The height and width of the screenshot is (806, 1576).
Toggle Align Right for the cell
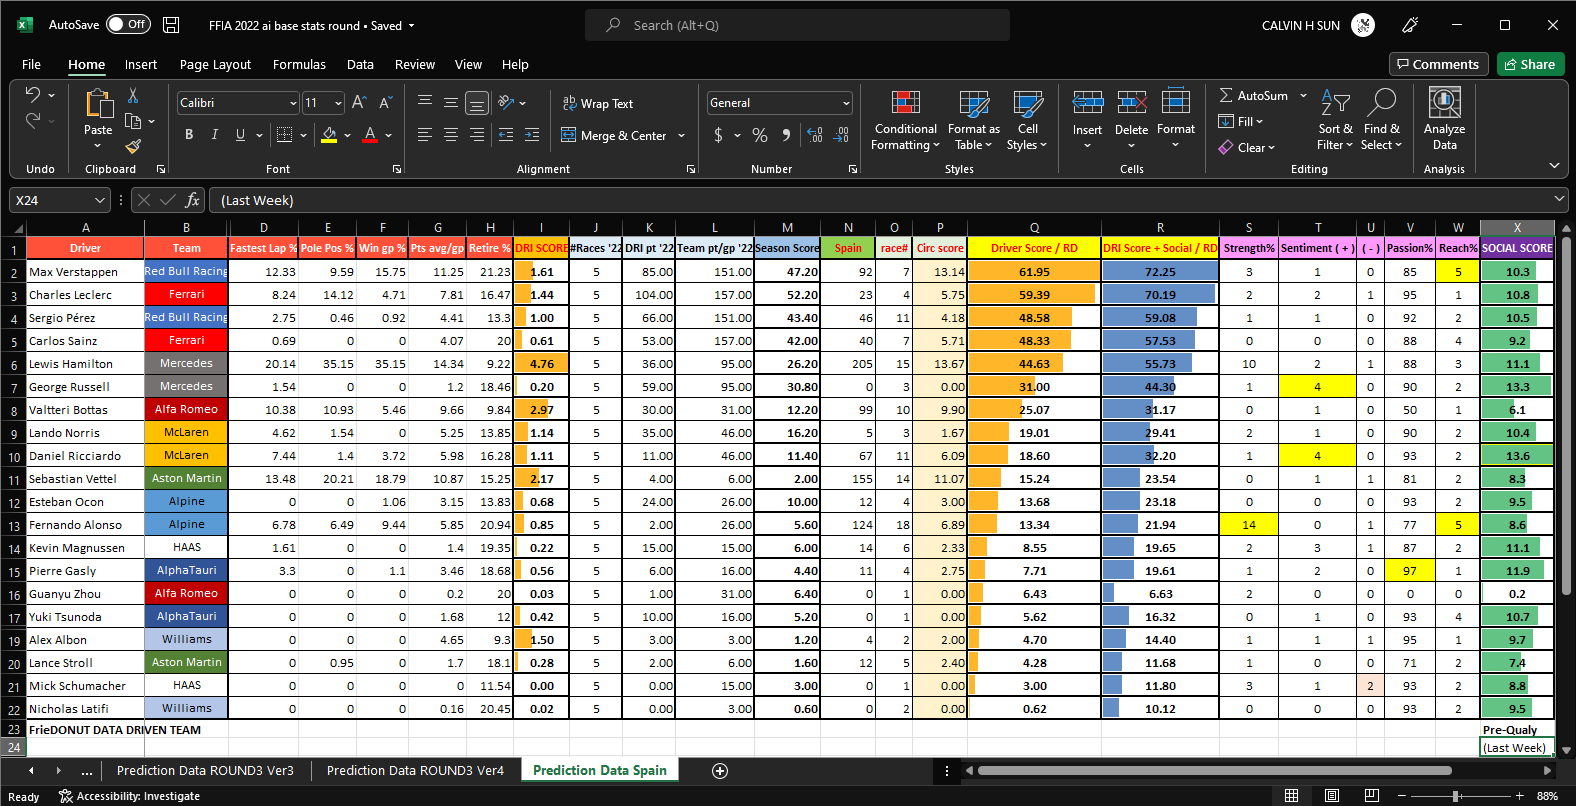click(x=477, y=134)
